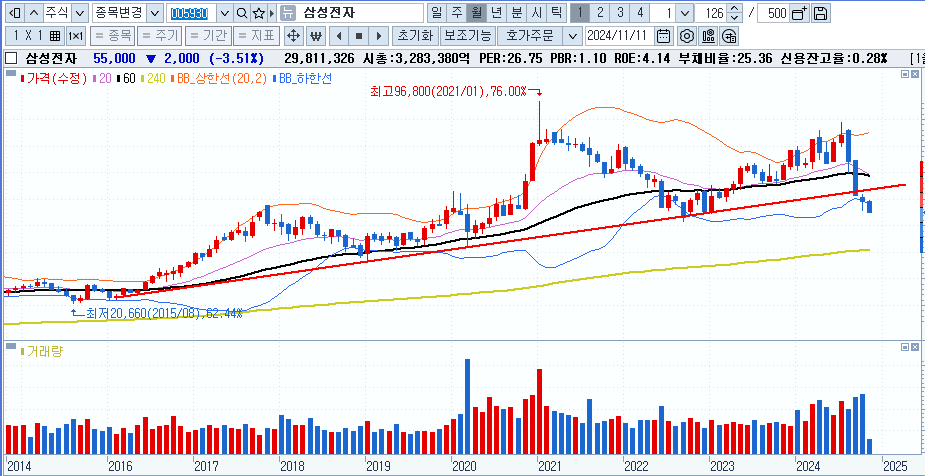Open the calendar date picker icon
Viewport: 925px width, 476px height.
click(664, 36)
